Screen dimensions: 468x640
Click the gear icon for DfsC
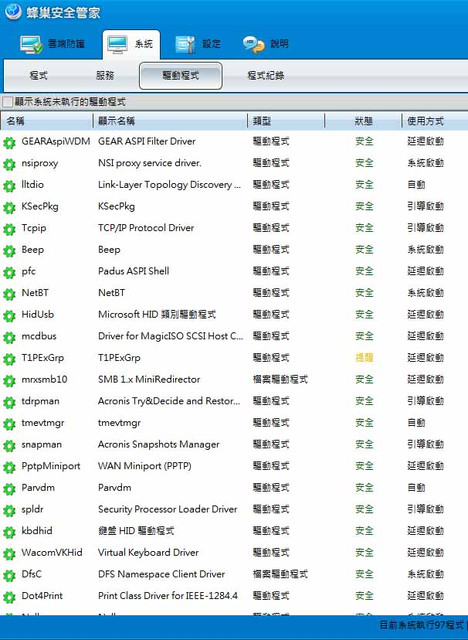pos(9,576)
